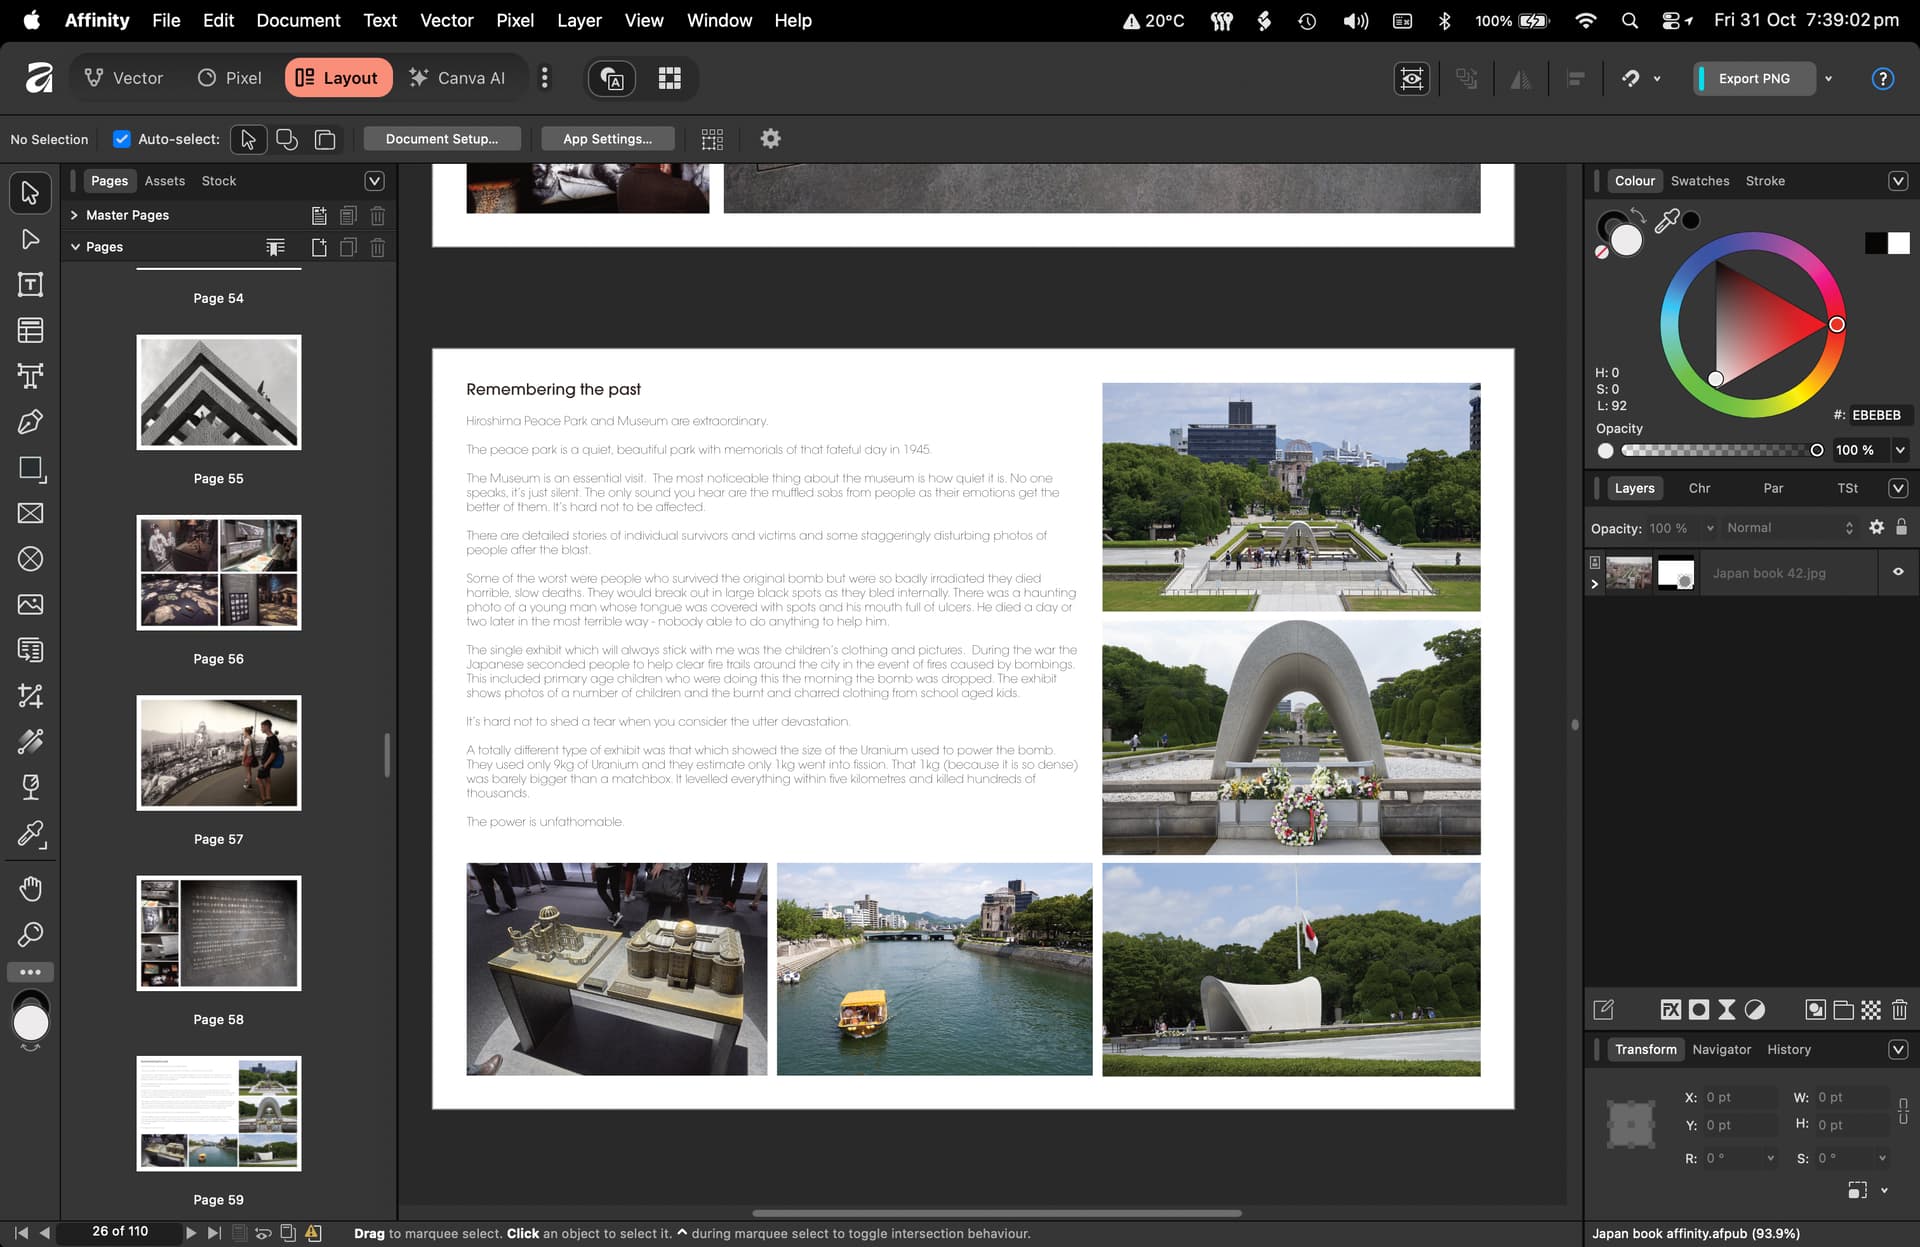
Task: Choose the Table tool
Action: pos(30,330)
